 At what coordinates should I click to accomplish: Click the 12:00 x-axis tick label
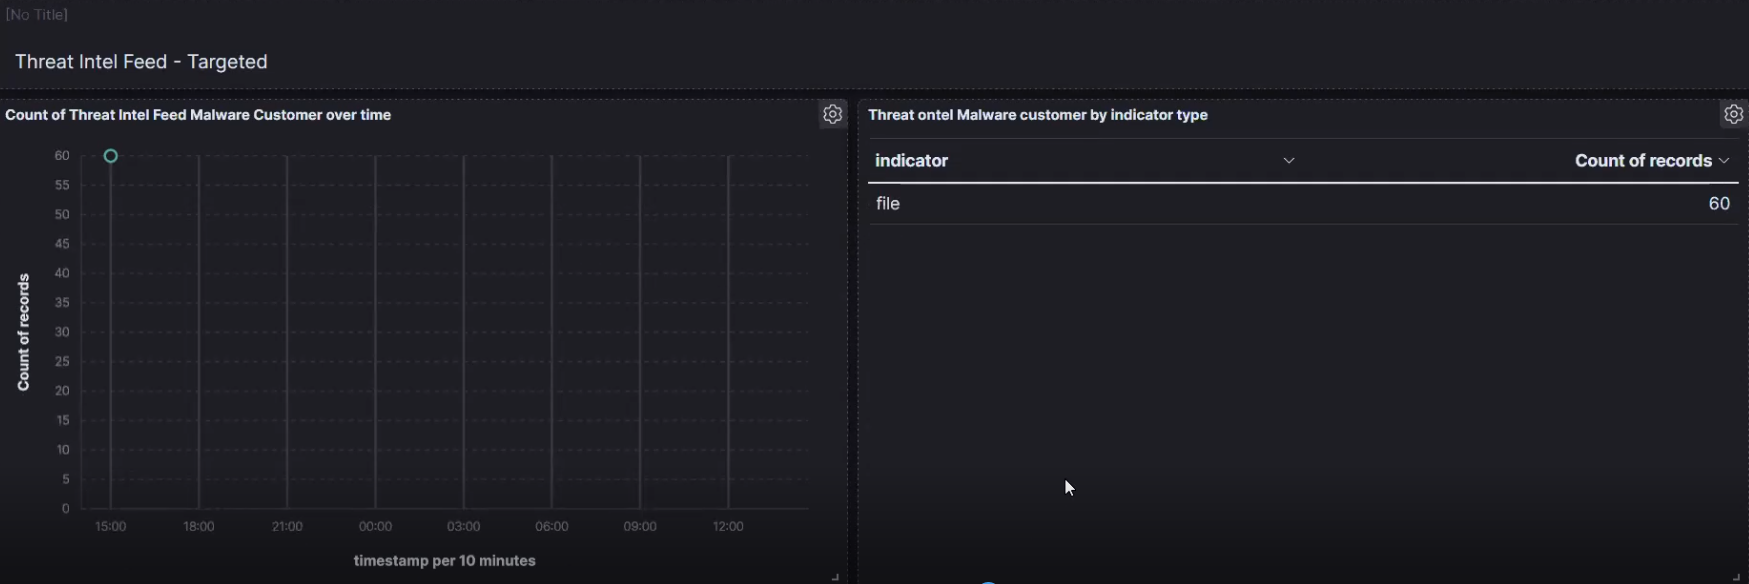(x=728, y=527)
